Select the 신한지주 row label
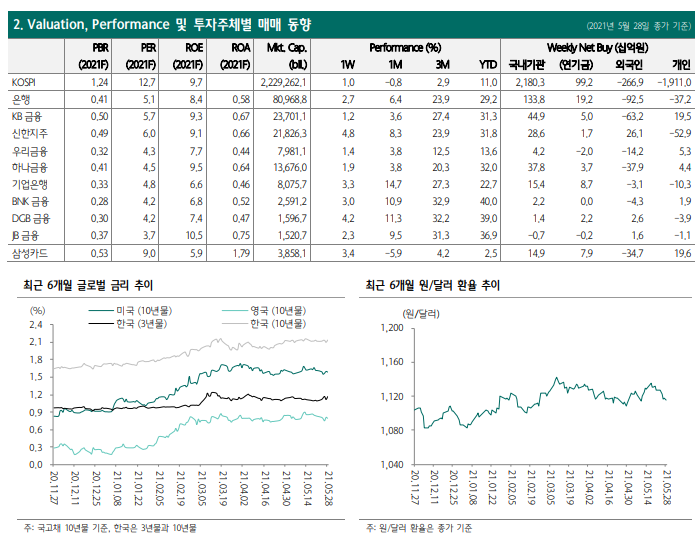The image size is (699, 539). pos(29,134)
